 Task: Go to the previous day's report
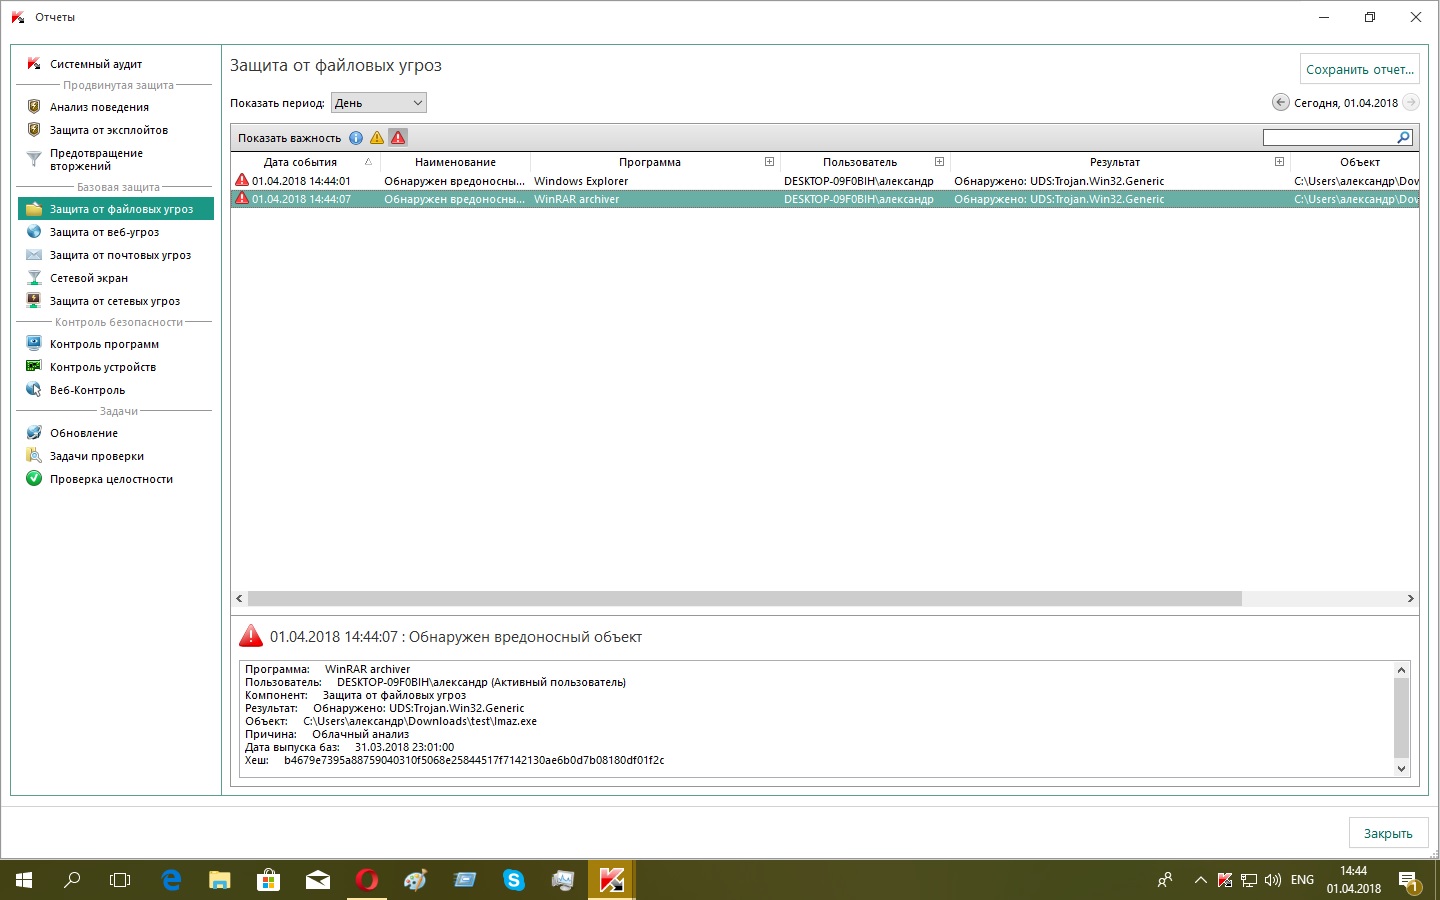[x=1281, y=102]
